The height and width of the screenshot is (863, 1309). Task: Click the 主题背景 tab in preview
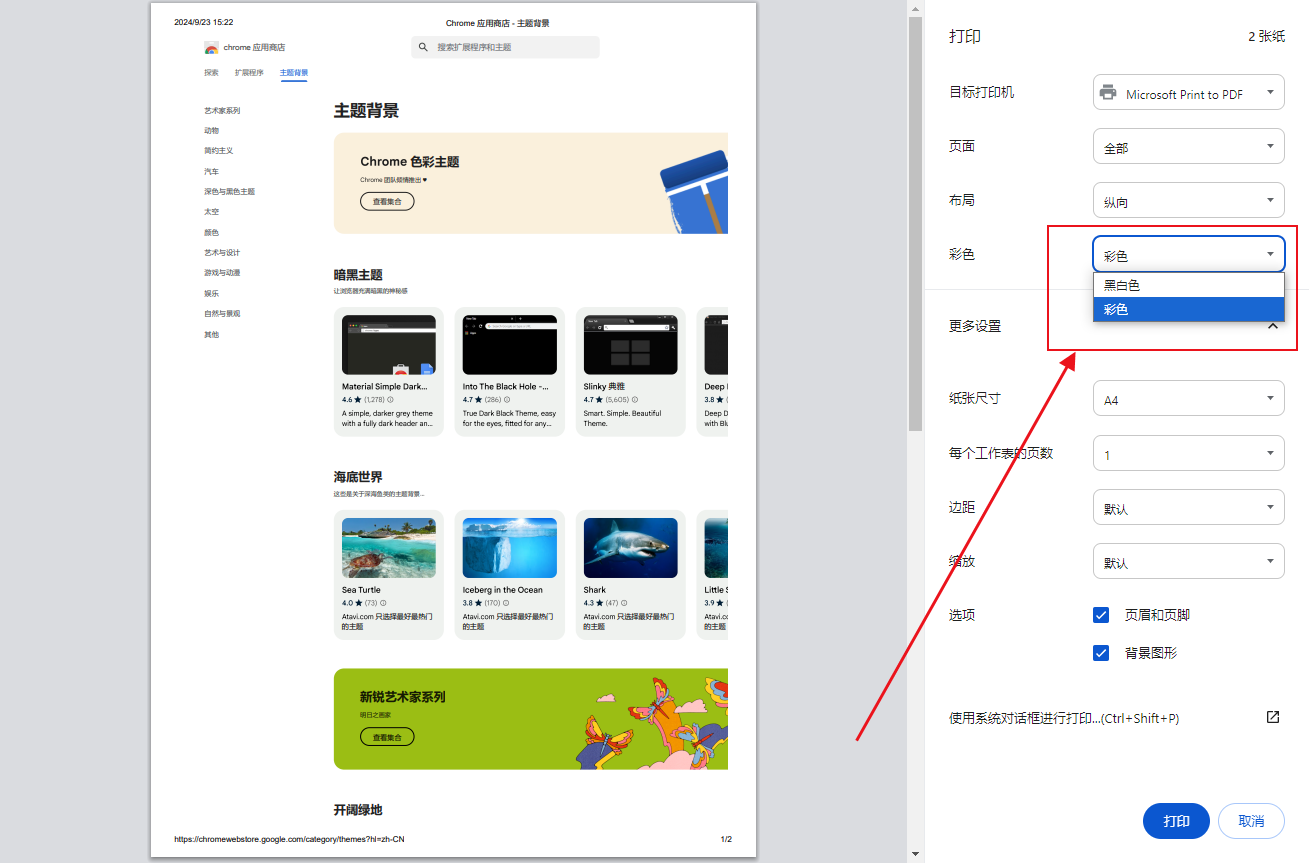[x=294, y=73]
